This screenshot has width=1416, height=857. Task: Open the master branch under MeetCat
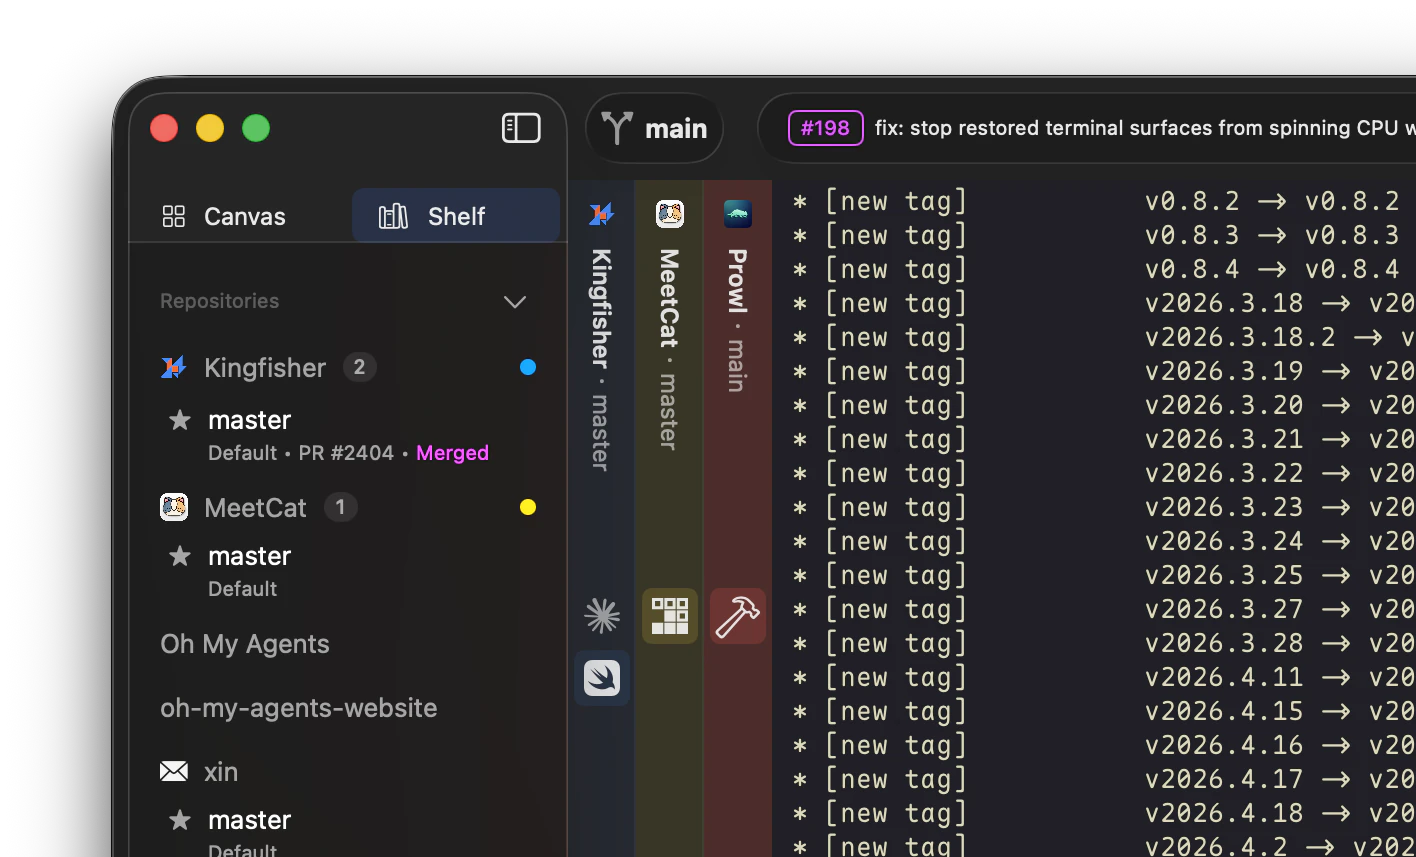click(x=250, y=556)
